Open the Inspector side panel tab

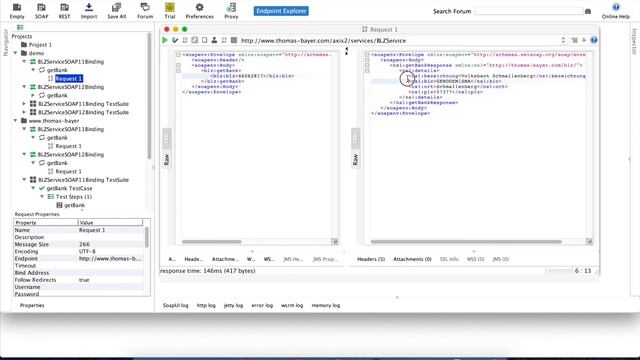[634, 41]
